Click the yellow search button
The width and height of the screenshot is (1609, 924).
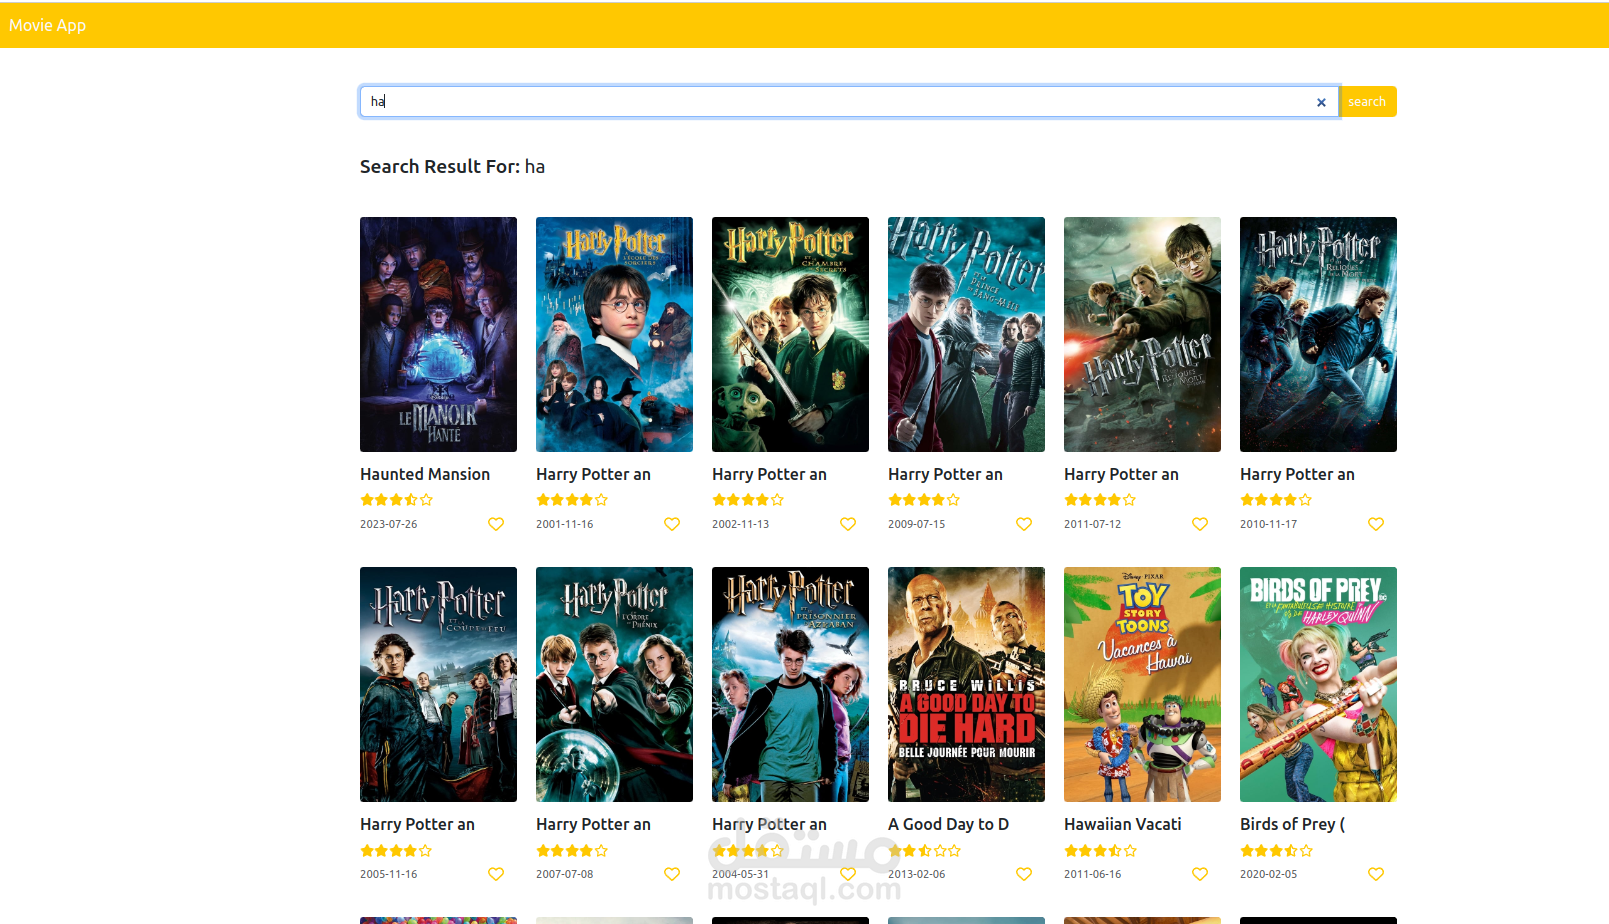point(1367,101)
